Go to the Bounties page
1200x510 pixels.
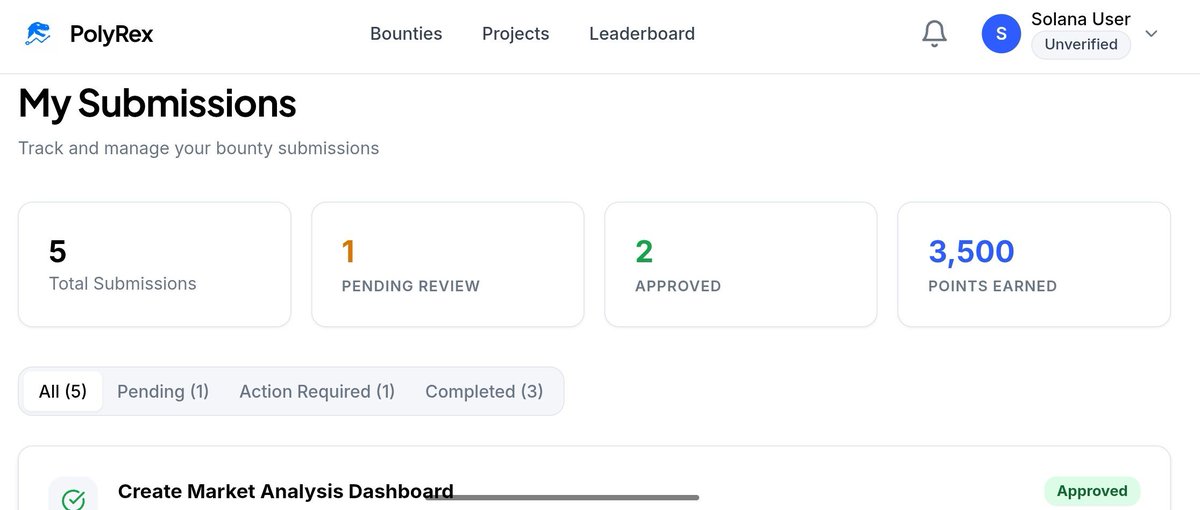coord(406,34)
